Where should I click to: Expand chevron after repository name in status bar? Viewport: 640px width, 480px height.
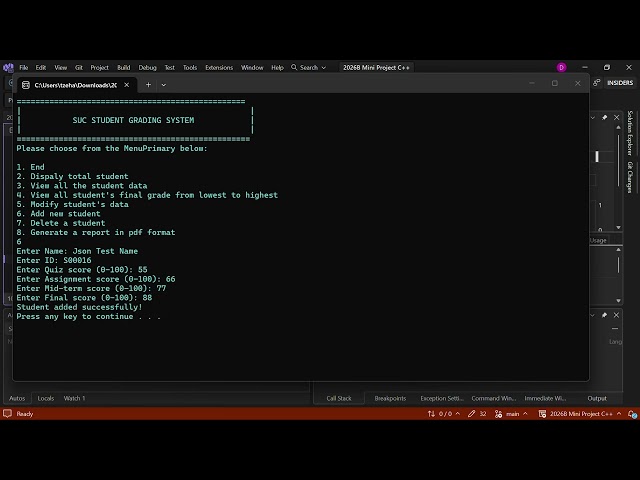pyautogui.click(x=619, y=414)
